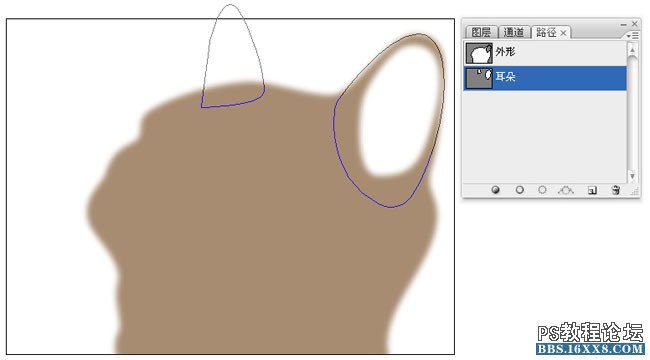The image size is (650, 360).
Task: Click the 耳朵 path thumbnail
Action: pyautogui.click(x=479, y=78)
